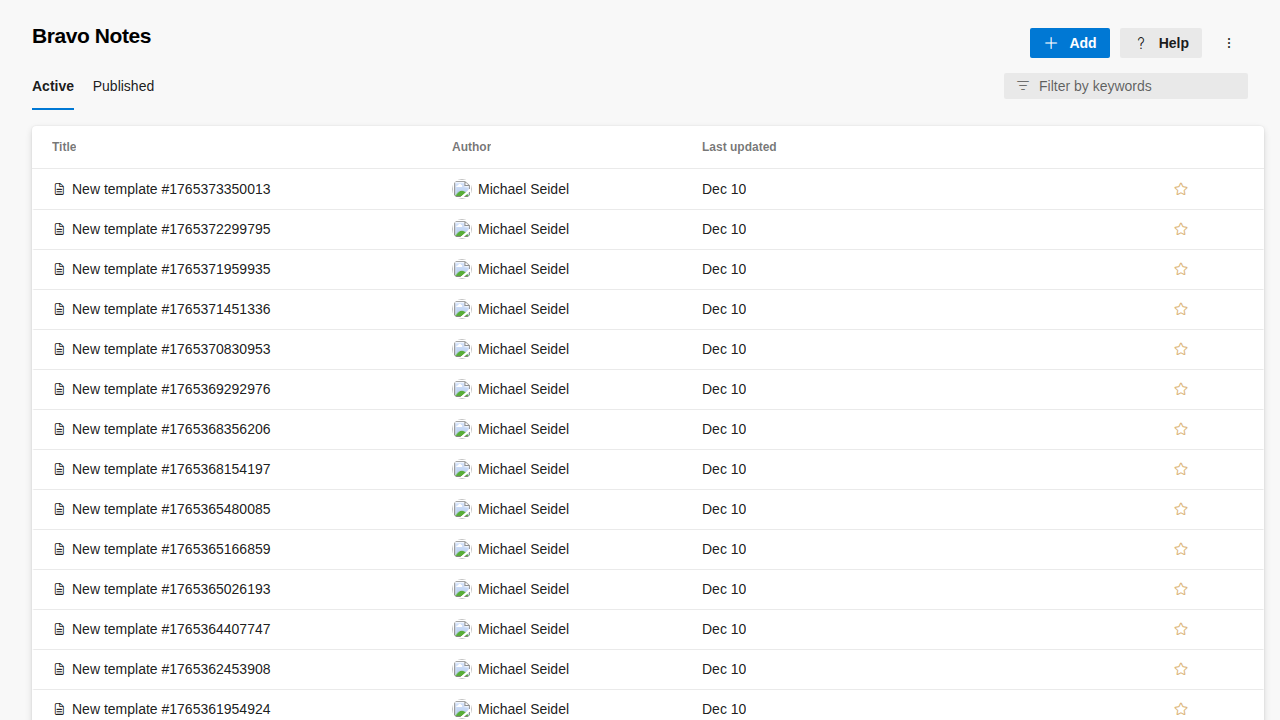This screenshot has width=1280, height=720.
Task: Sort the list by Last updated column
Action: [739, 146]
